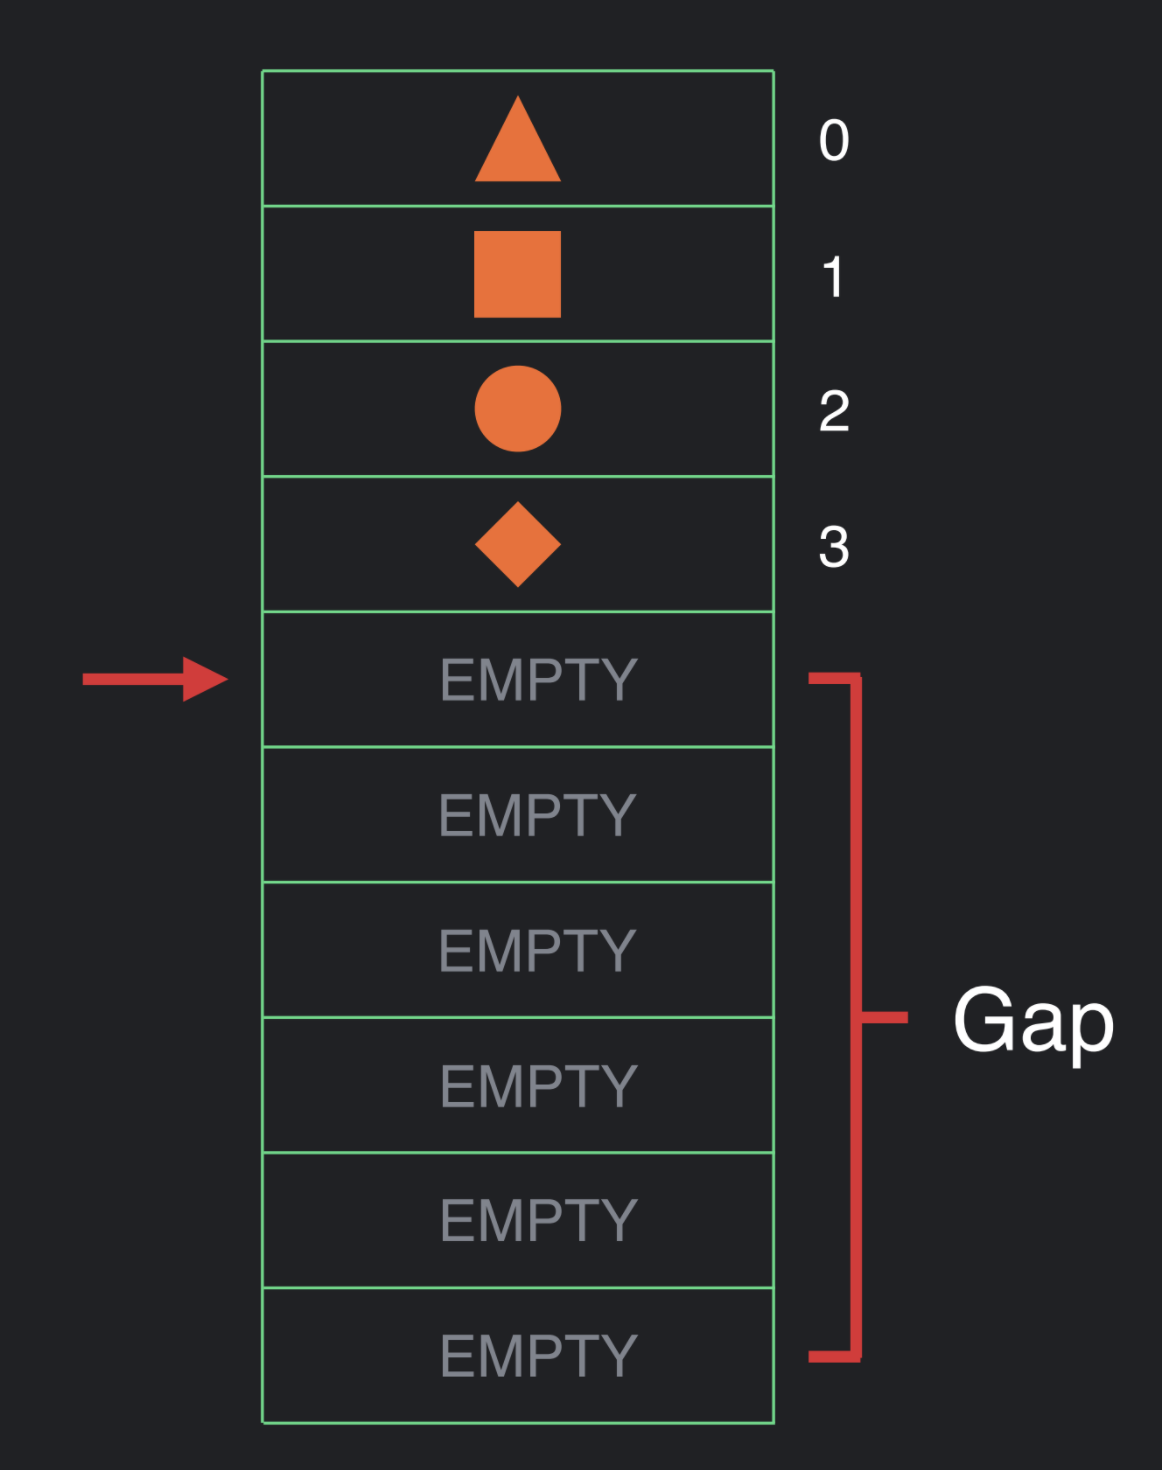
Task: Select the cell containing the diamond
Action: 518,544
